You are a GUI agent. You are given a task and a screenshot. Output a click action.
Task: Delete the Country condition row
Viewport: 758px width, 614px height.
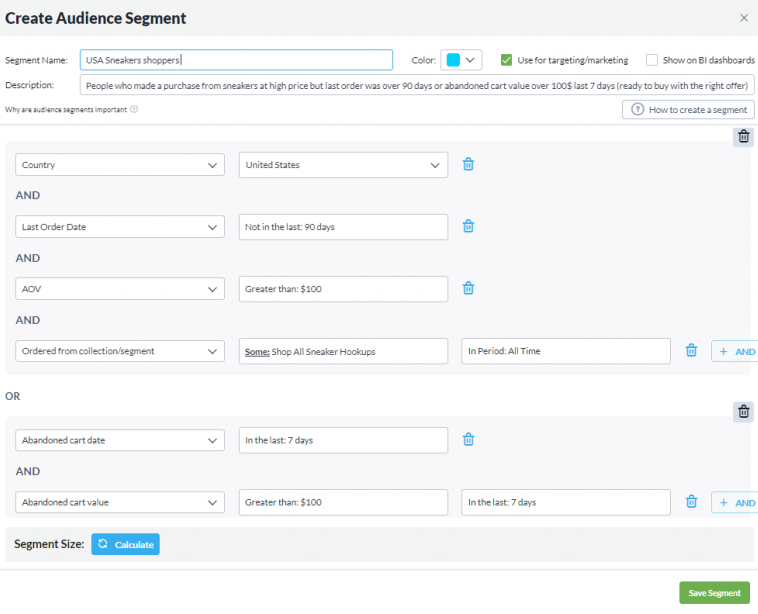[x=468, y=164]
